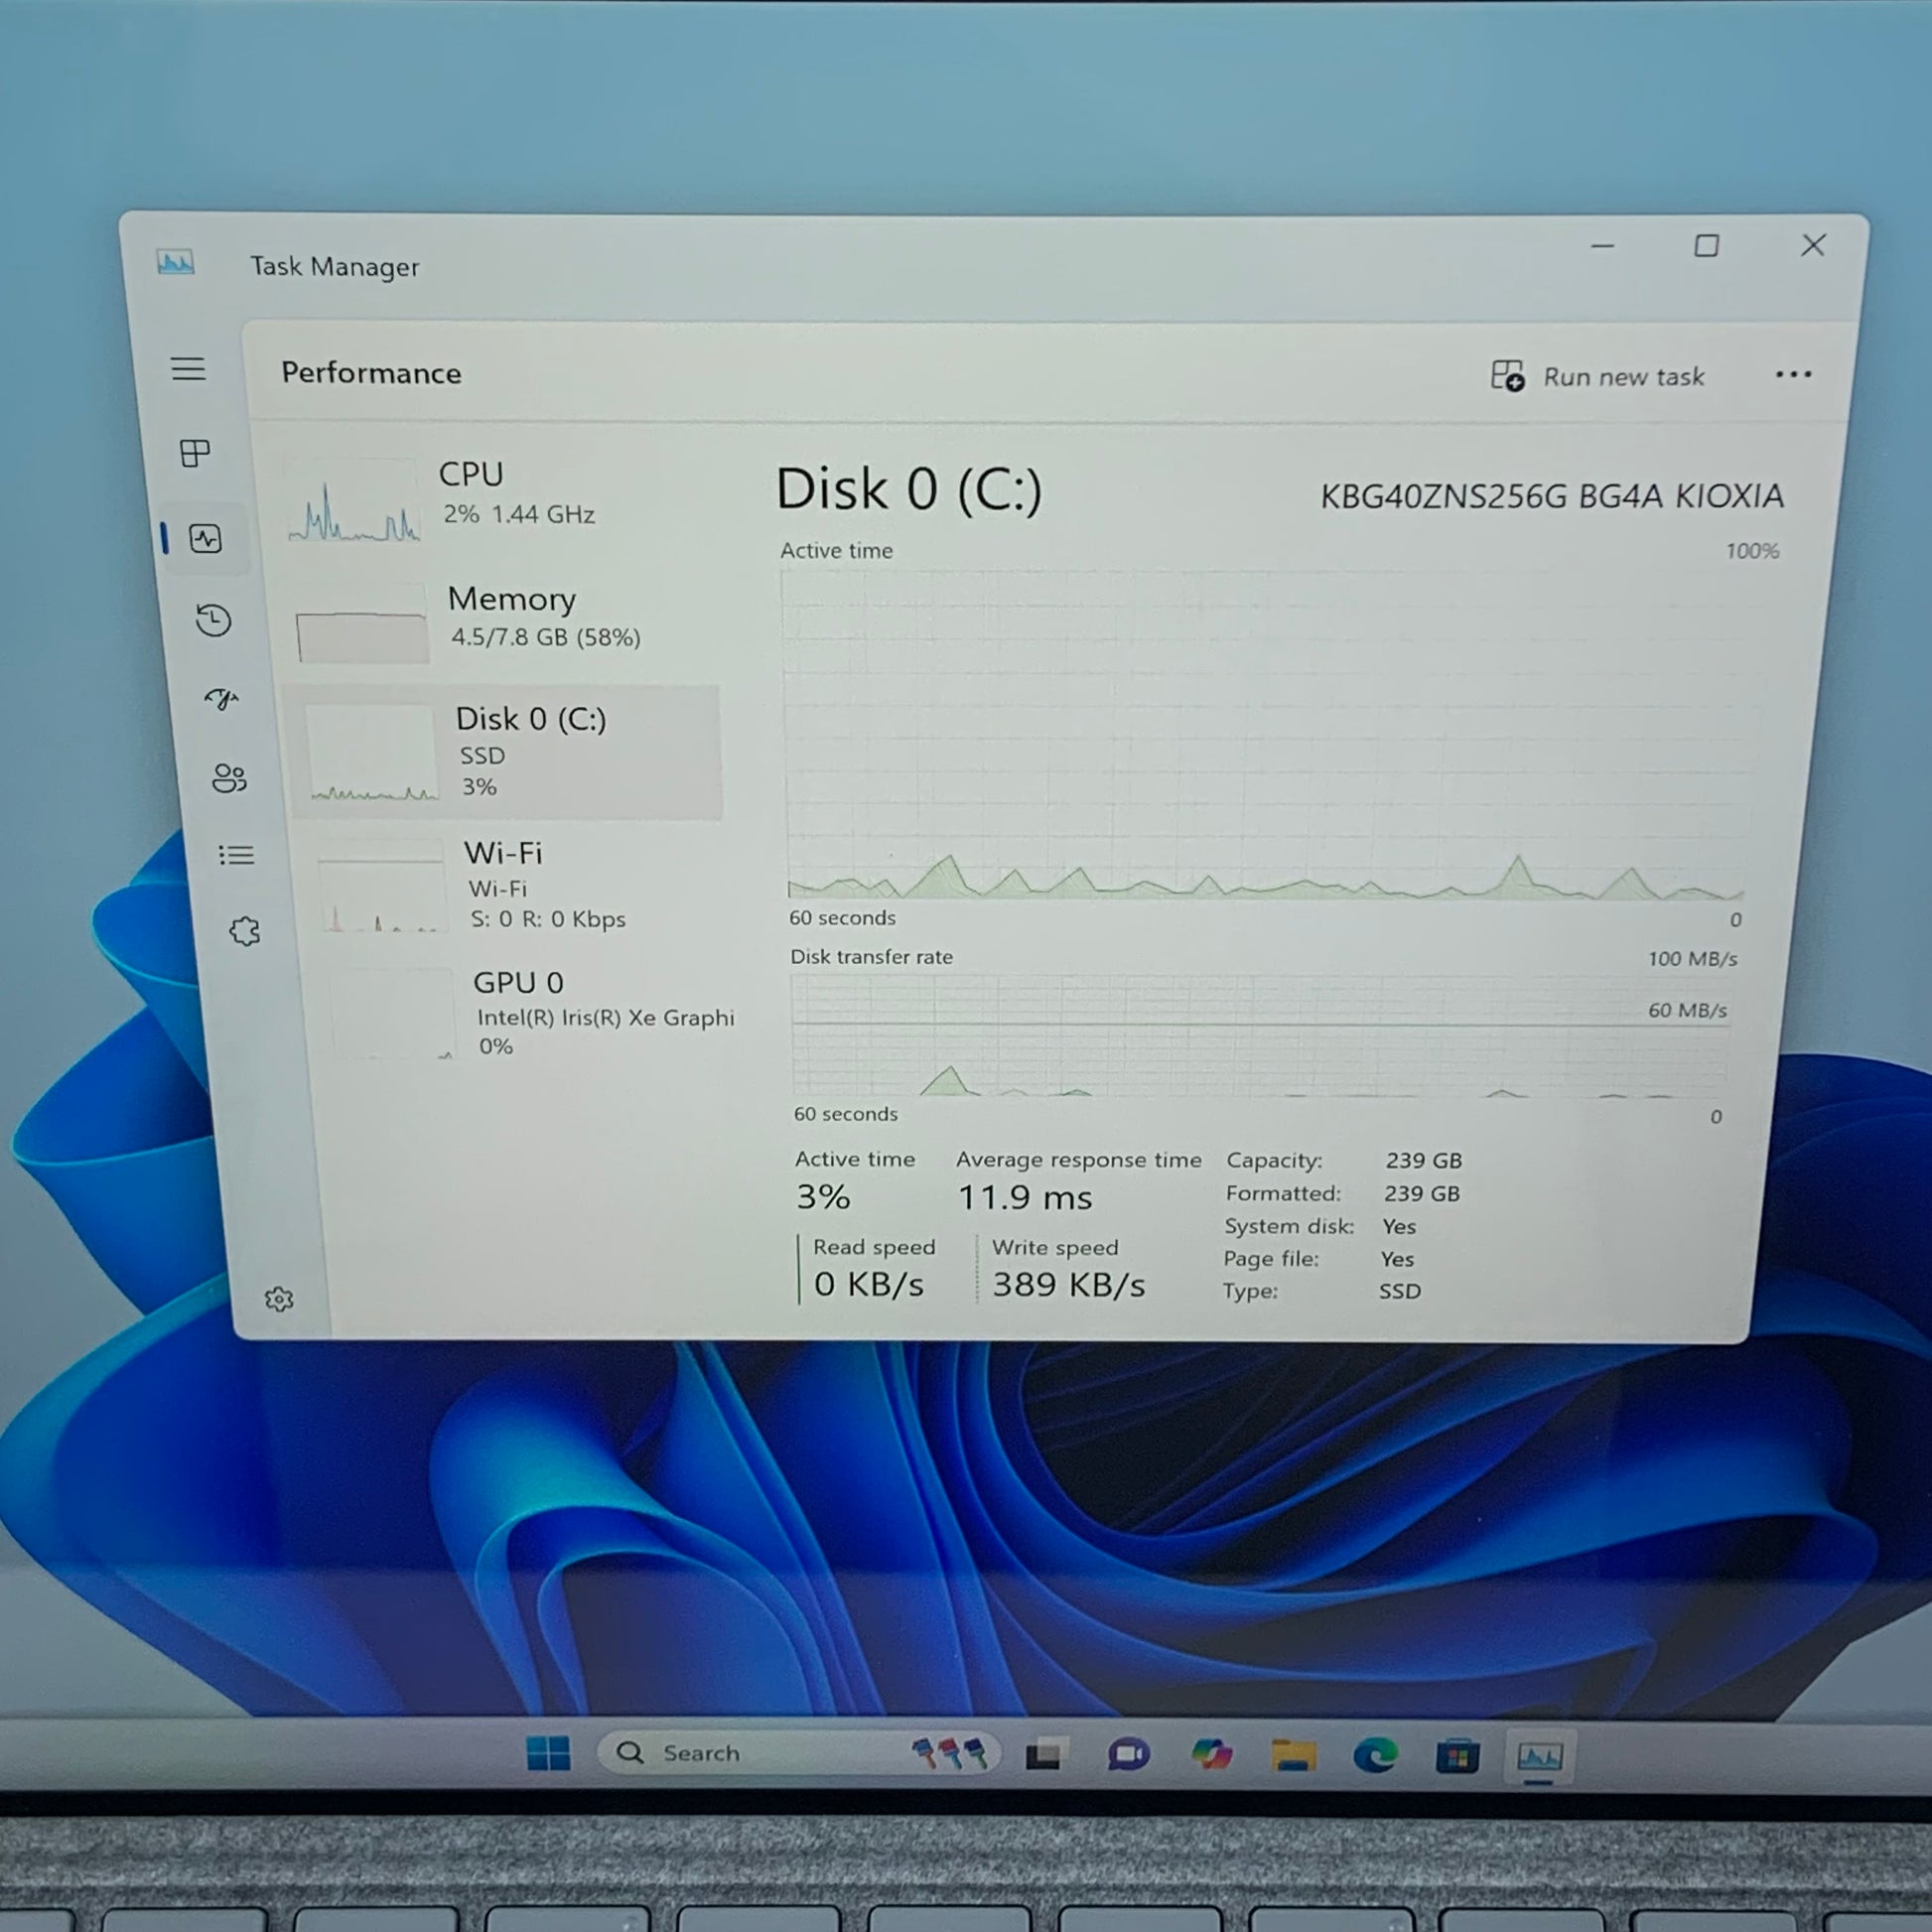Open Task Manager settings gear
1932x1932 pixels.
pyautogui.click(x=279, y=1299)
